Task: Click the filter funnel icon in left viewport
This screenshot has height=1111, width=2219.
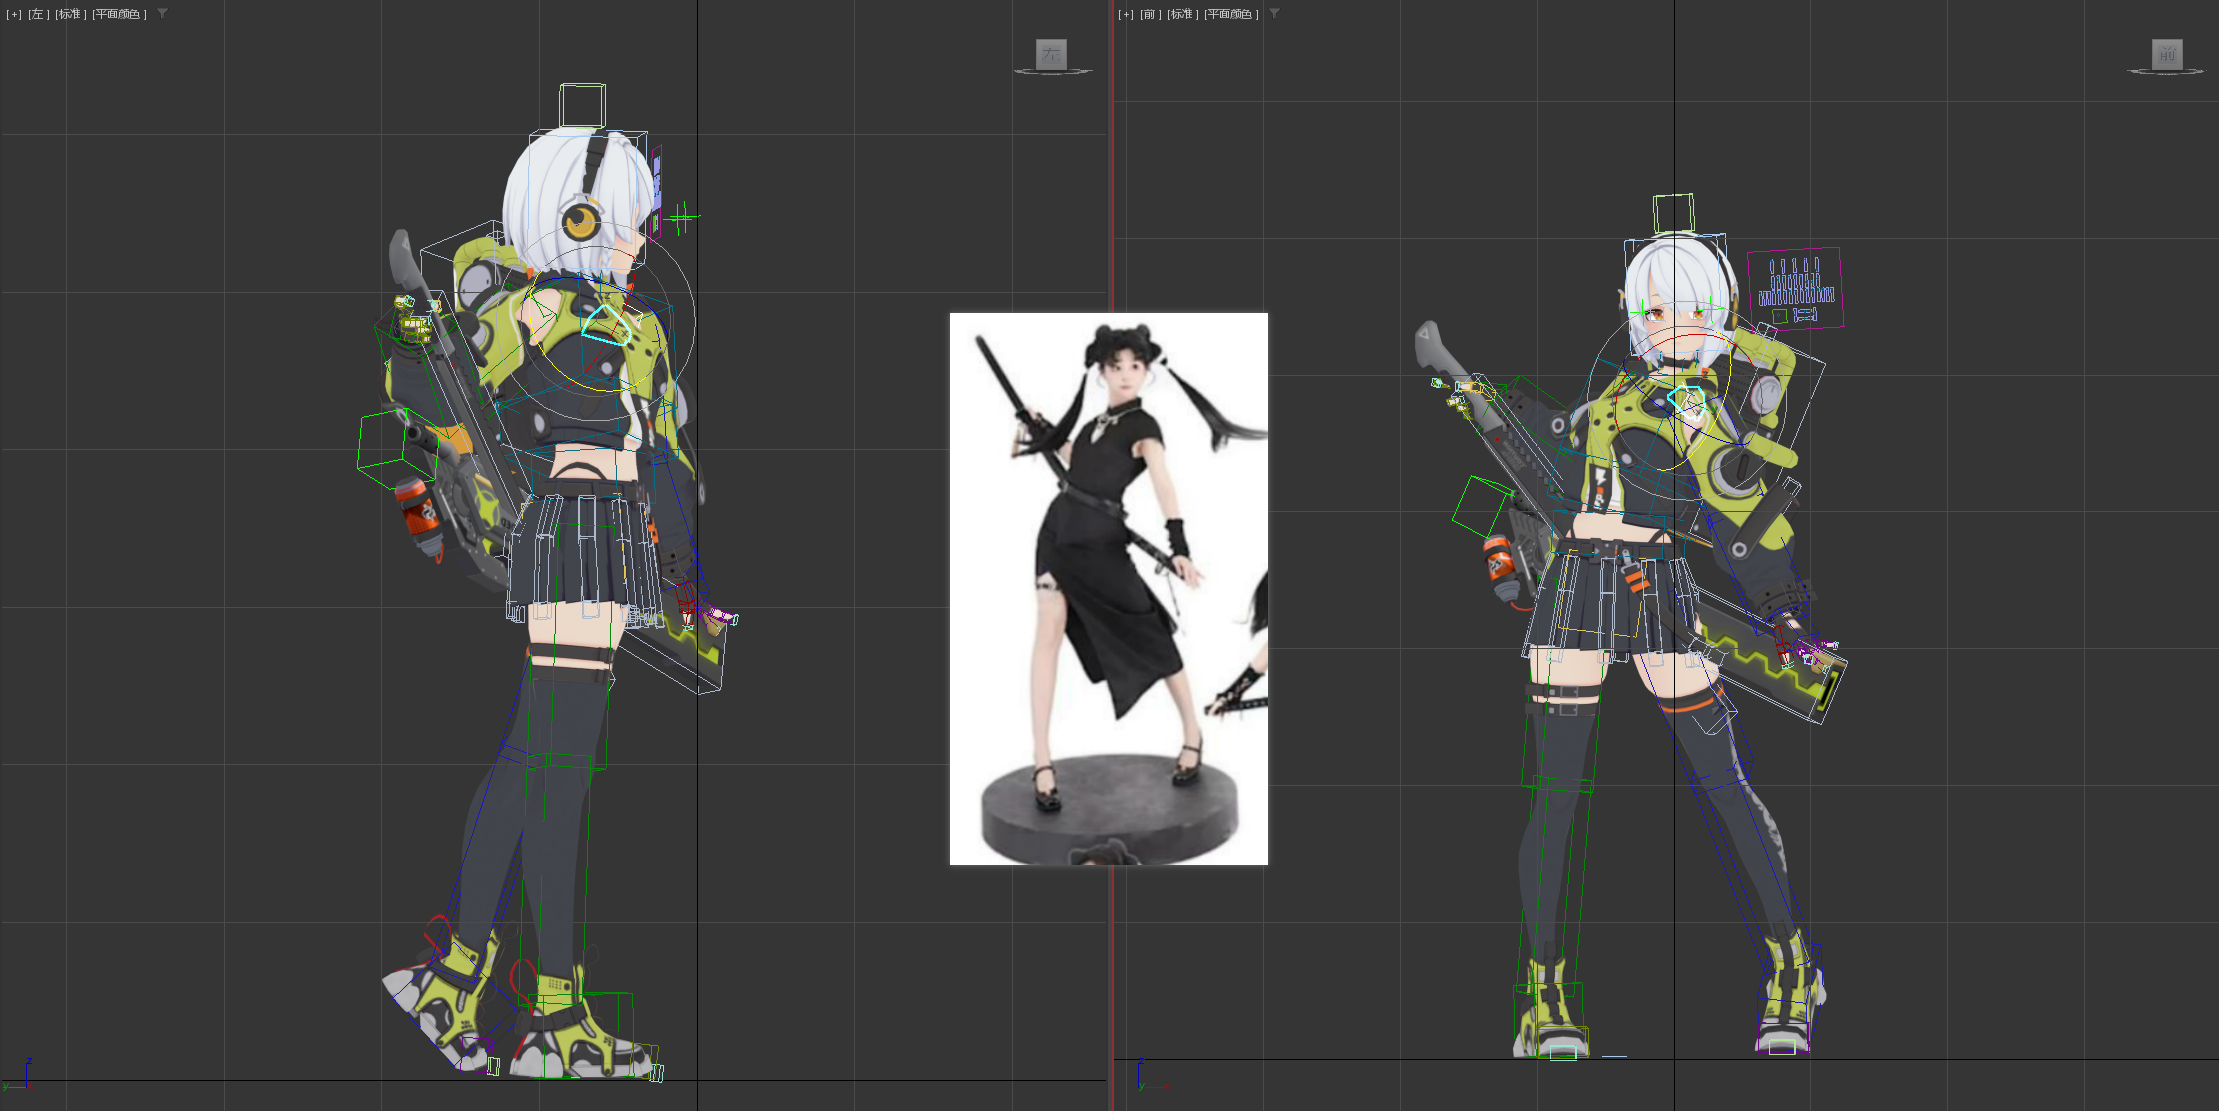Action: [x=161, y=14]
